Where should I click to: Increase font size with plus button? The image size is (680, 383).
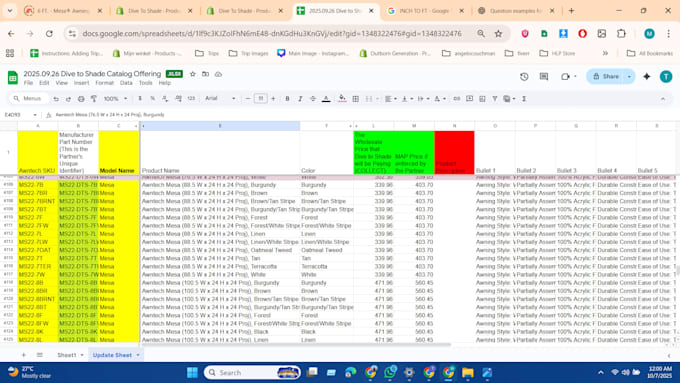click(273, 99)
